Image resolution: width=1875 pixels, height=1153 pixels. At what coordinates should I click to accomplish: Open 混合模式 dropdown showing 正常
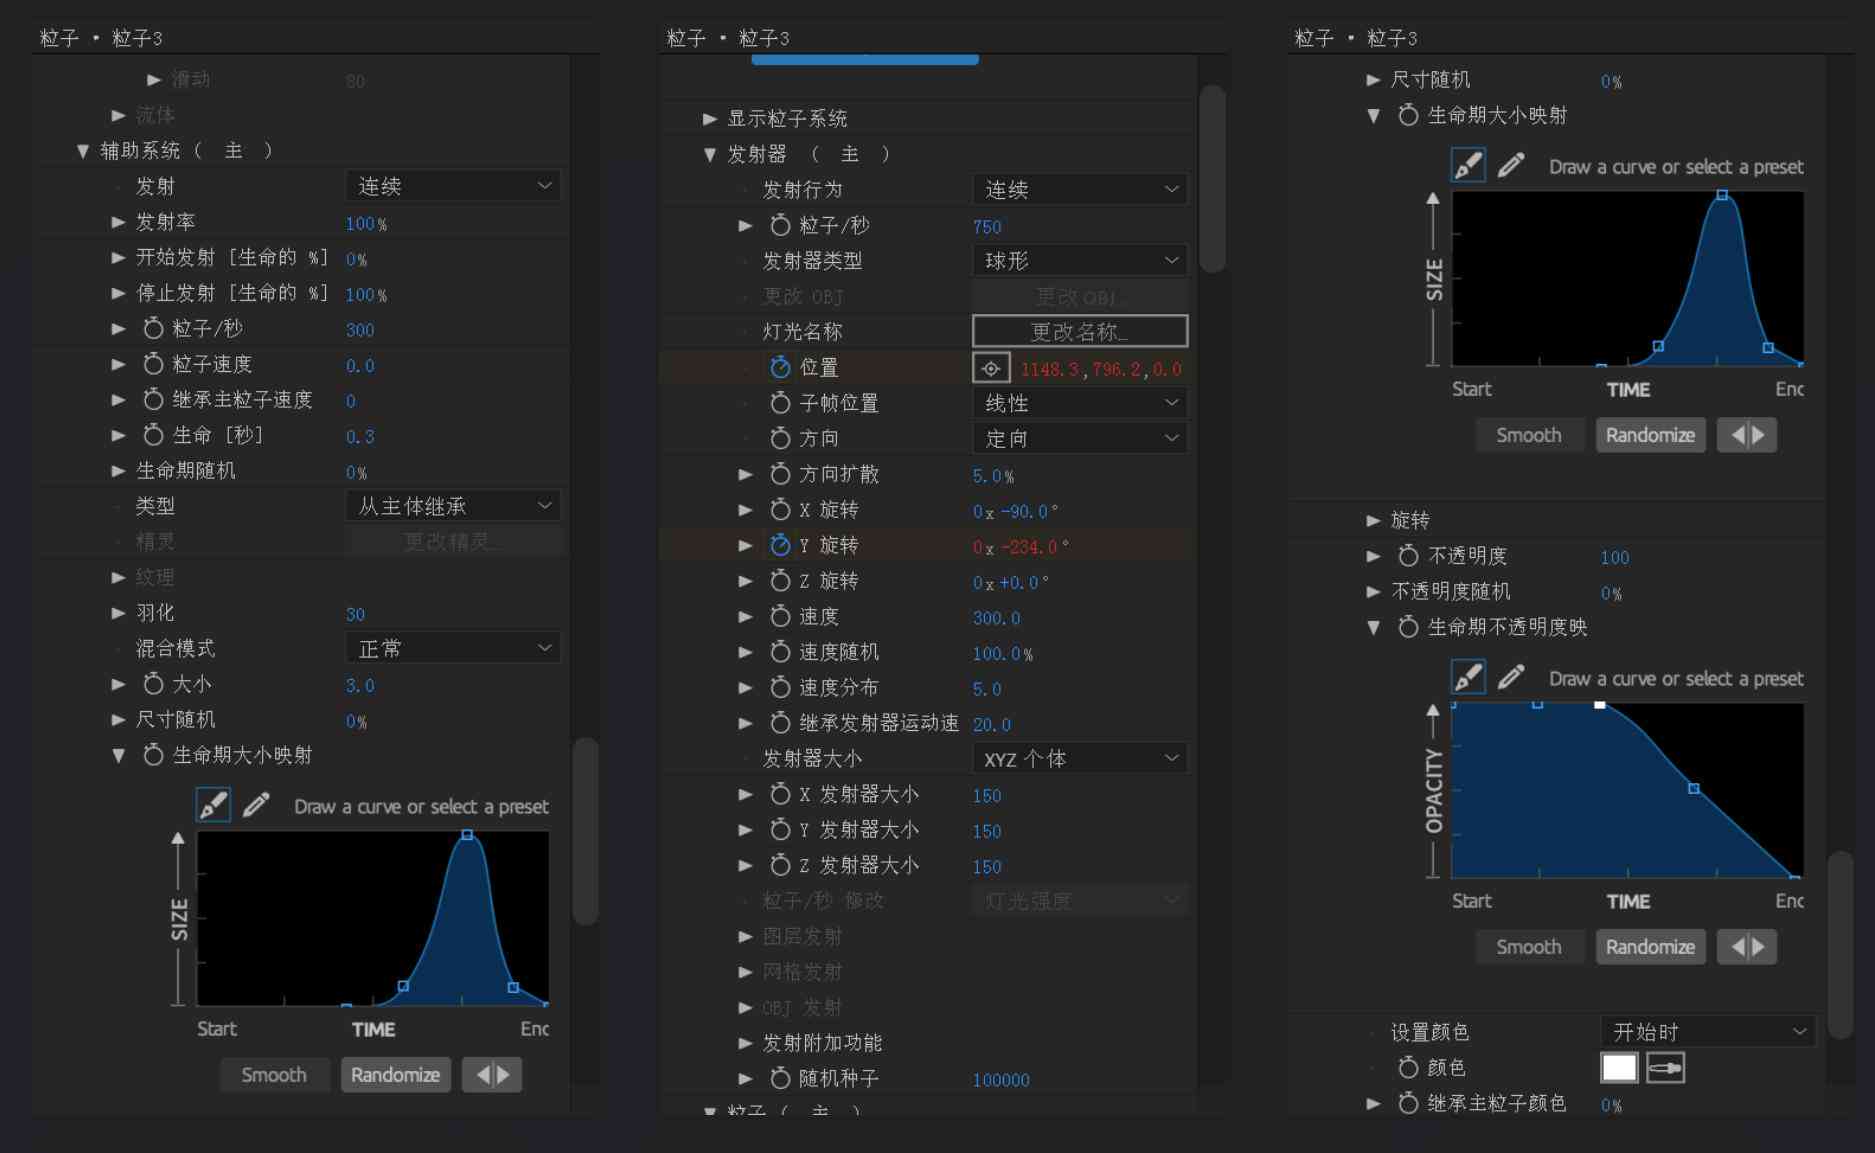[x=453, y=648]
